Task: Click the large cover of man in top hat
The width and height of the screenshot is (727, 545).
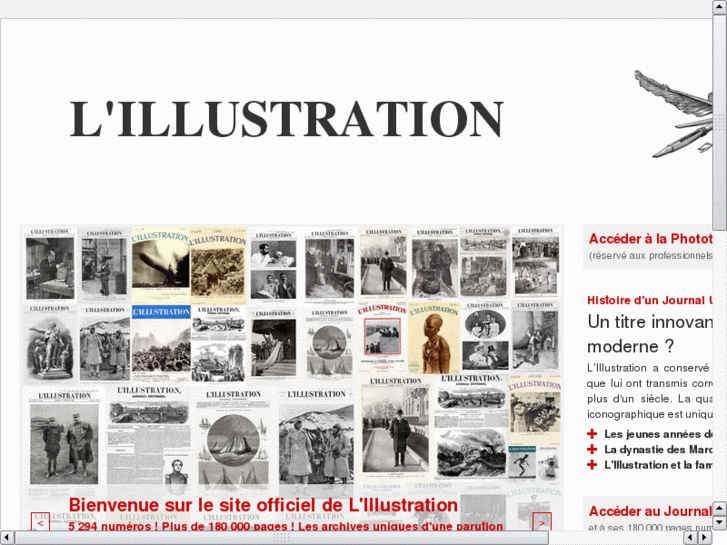Action: point(396,427)
